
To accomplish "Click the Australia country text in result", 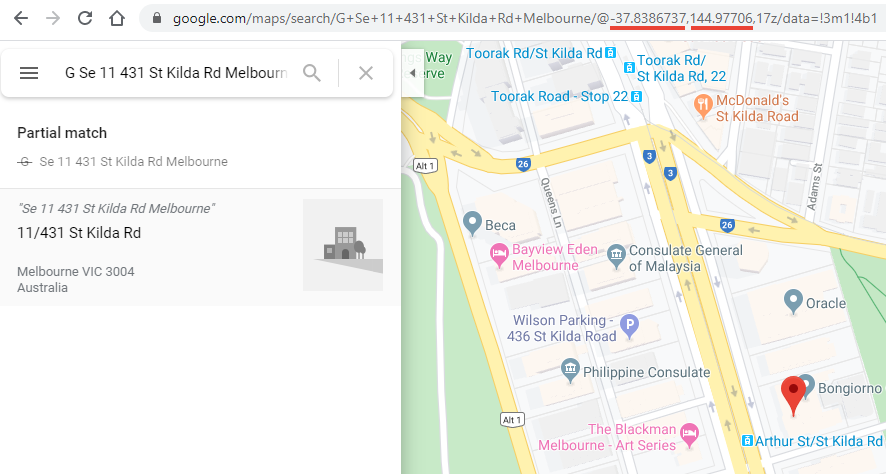I will click(42, 288).
